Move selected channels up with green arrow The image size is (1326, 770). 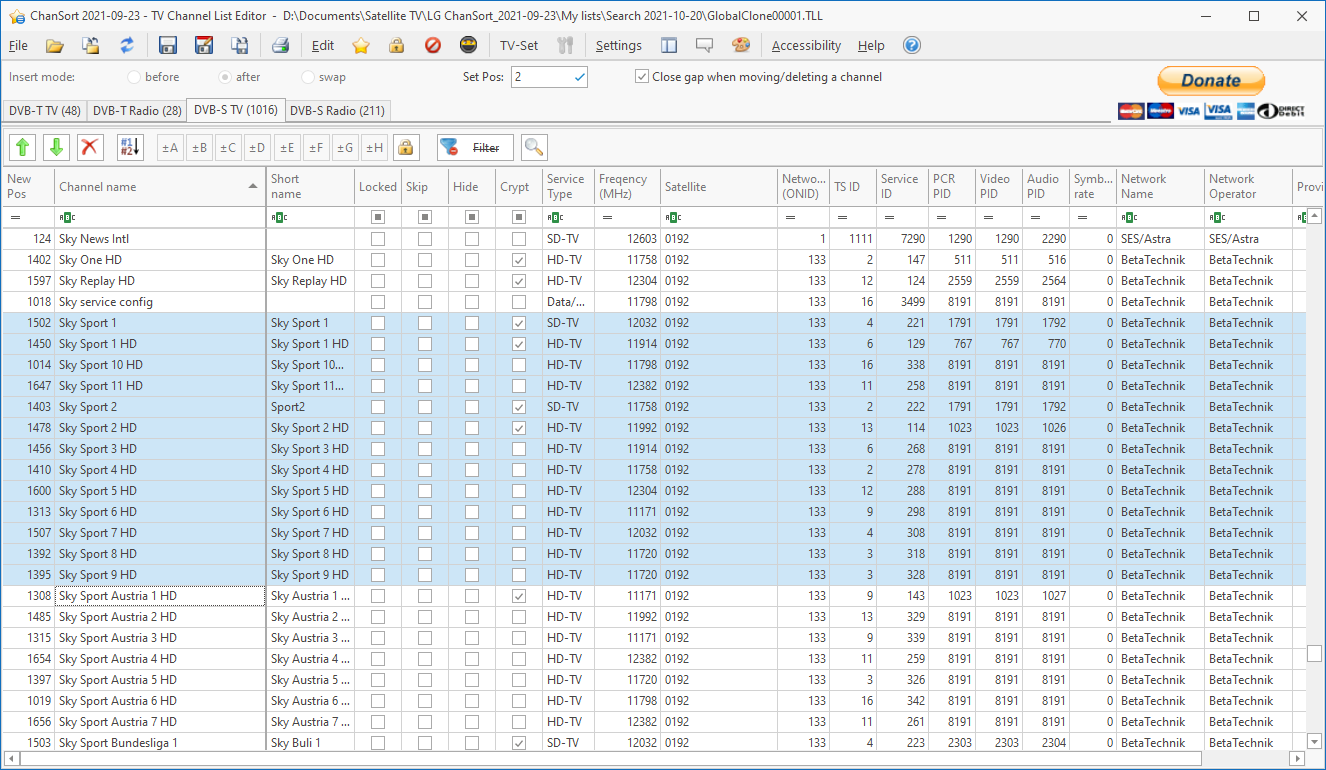[22, 147]
